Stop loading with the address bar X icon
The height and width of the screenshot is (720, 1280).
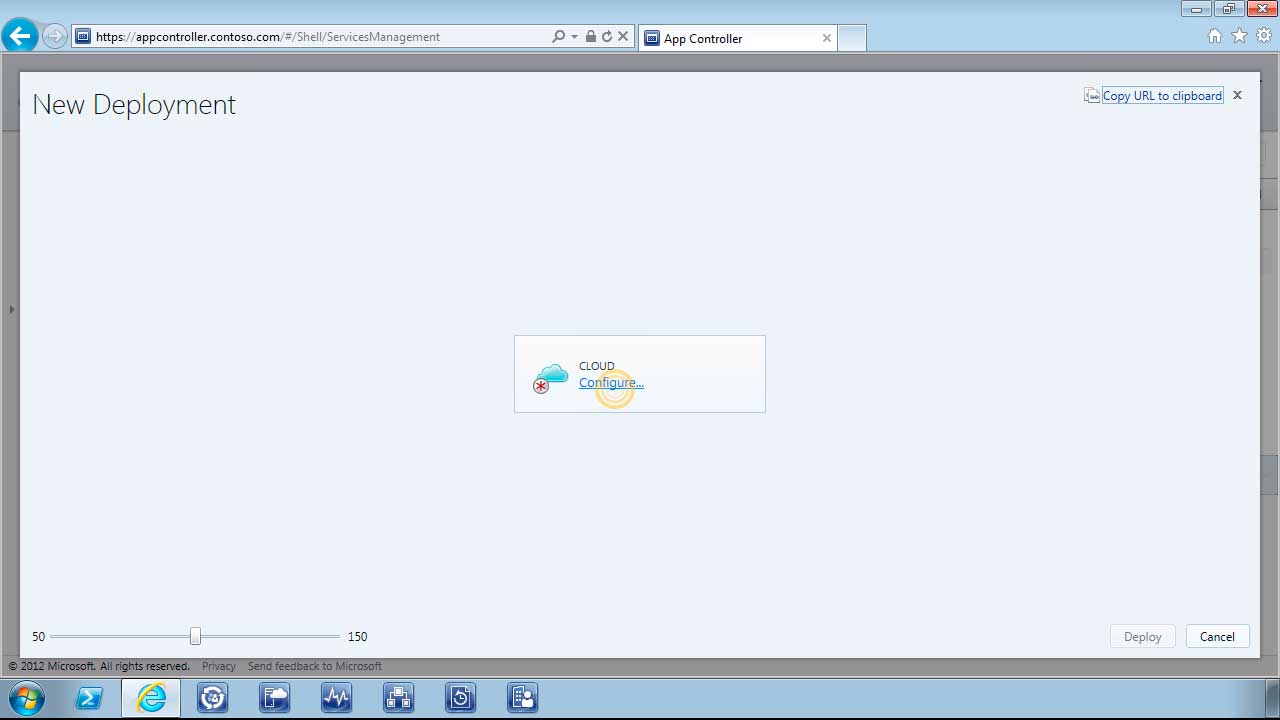[x=623, y=36]
